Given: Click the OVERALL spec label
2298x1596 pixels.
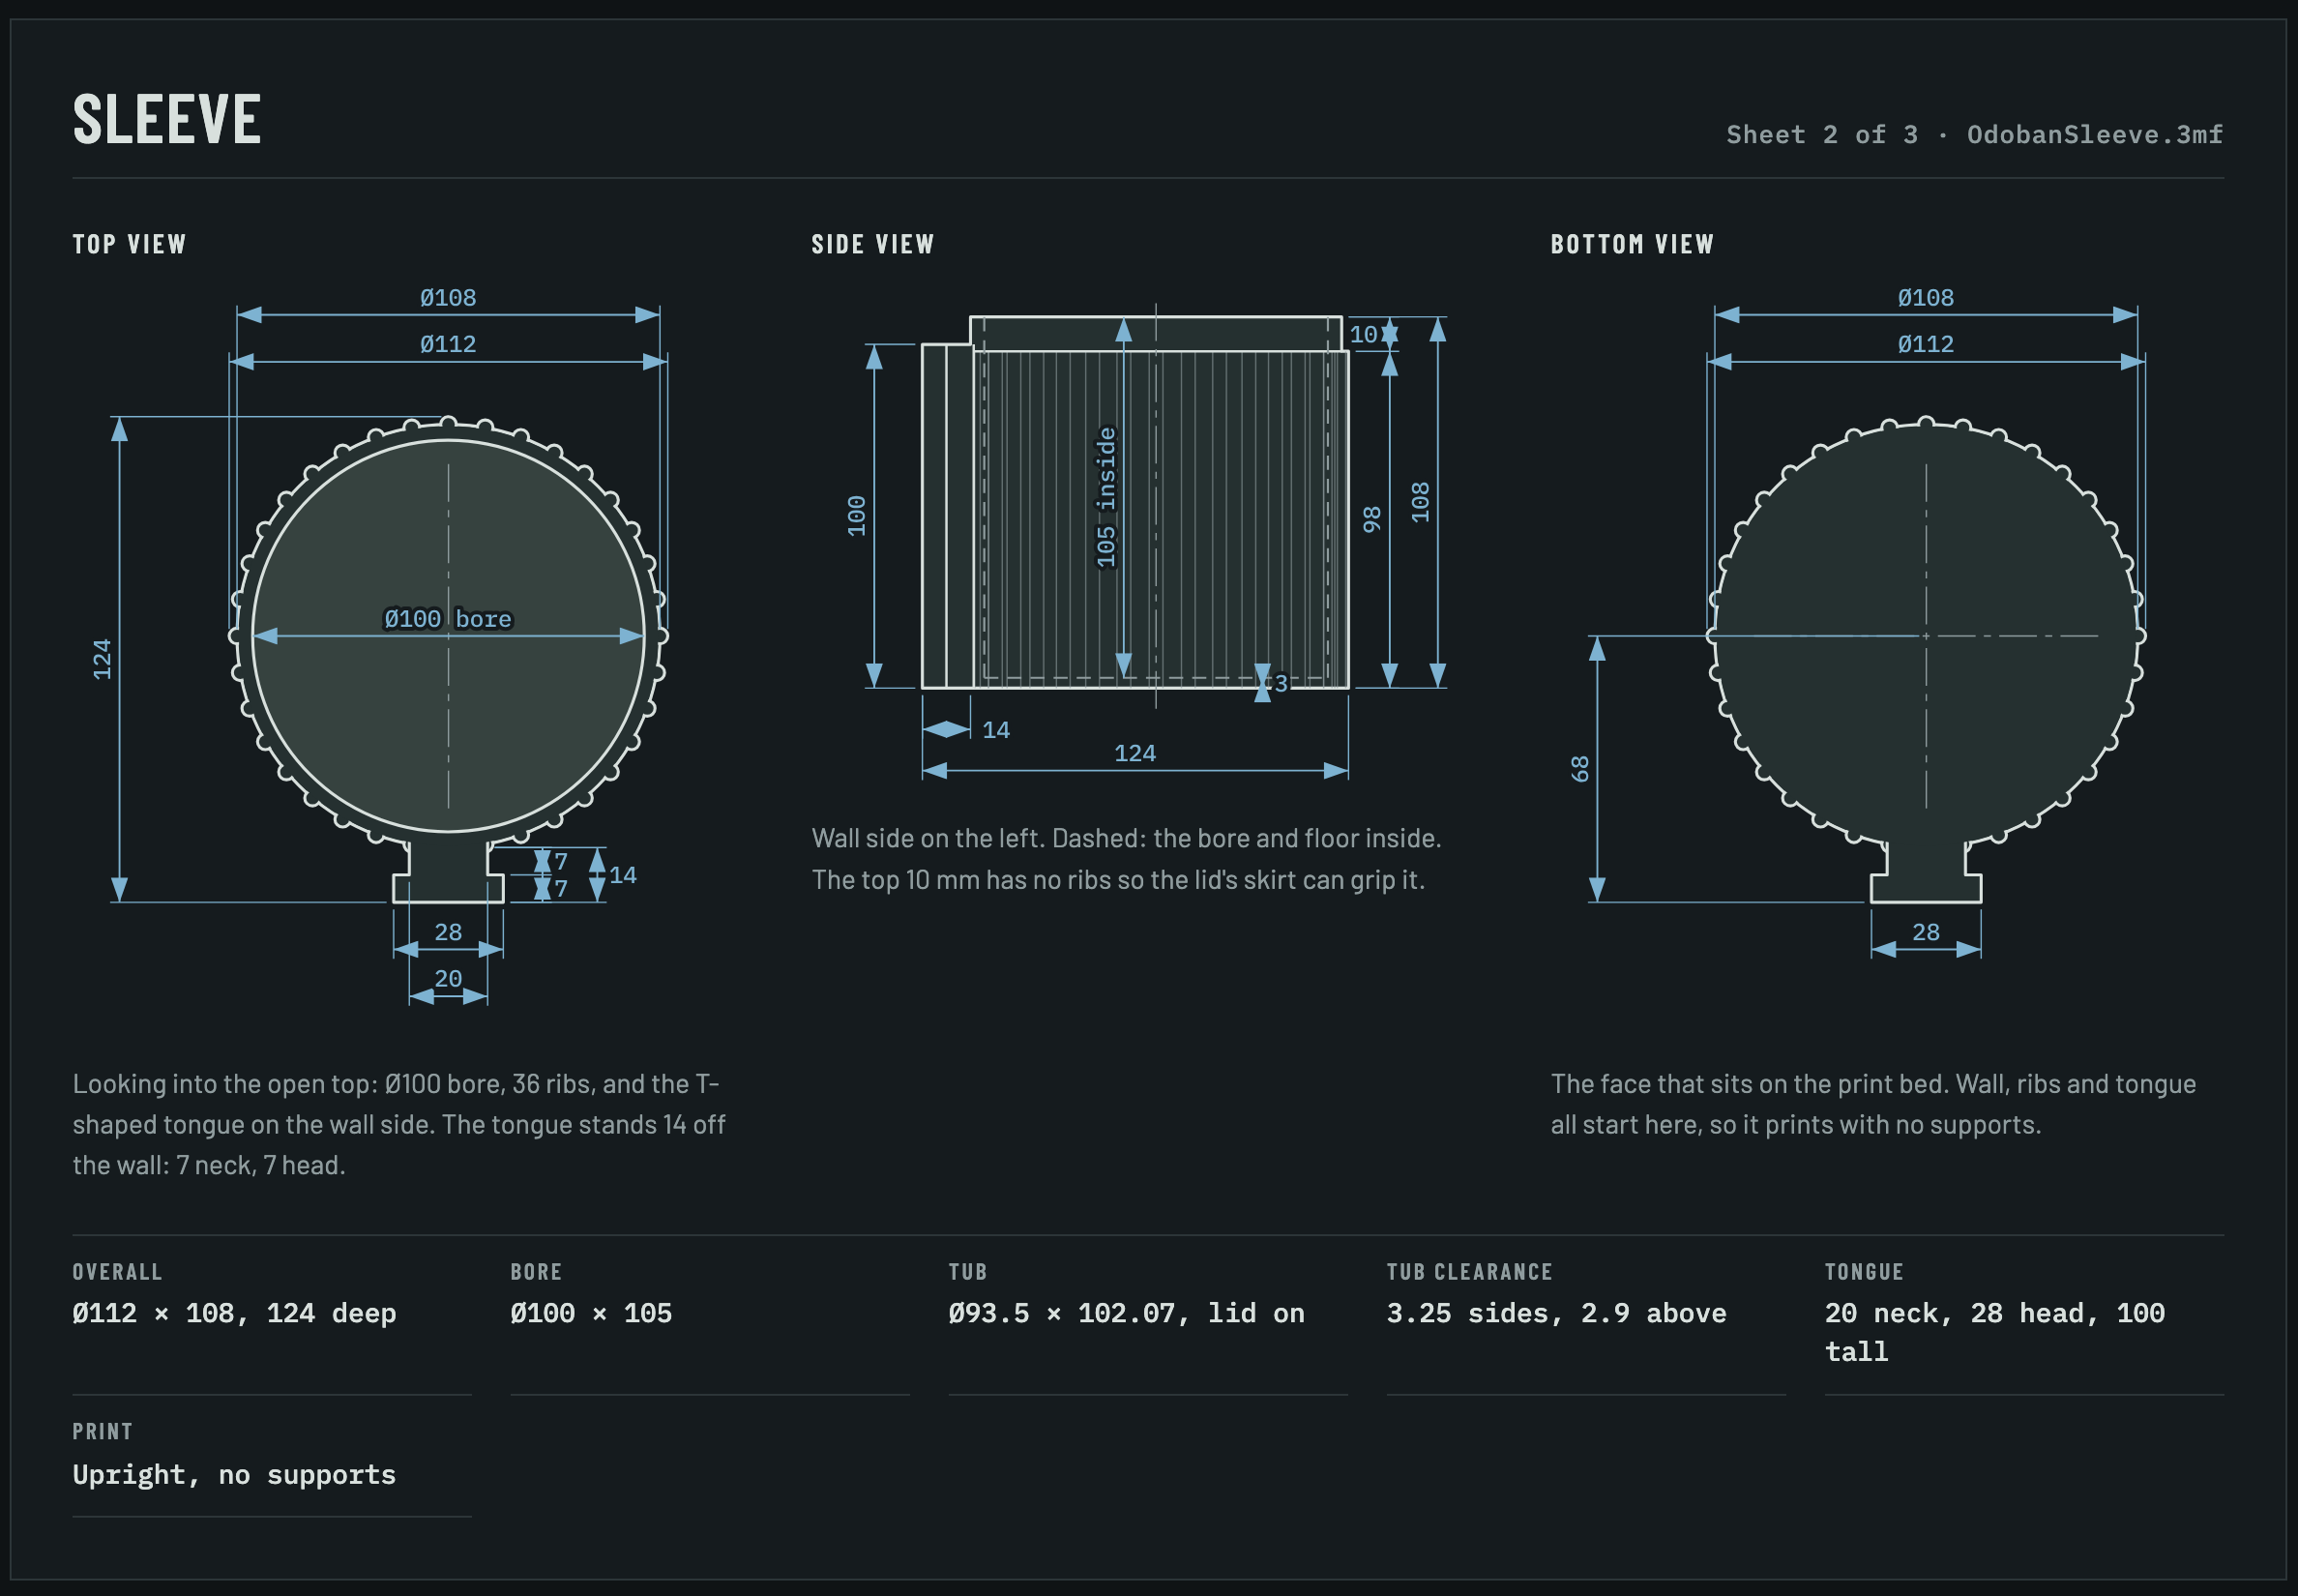Looking at the screenshot, I should point(117,1272).
